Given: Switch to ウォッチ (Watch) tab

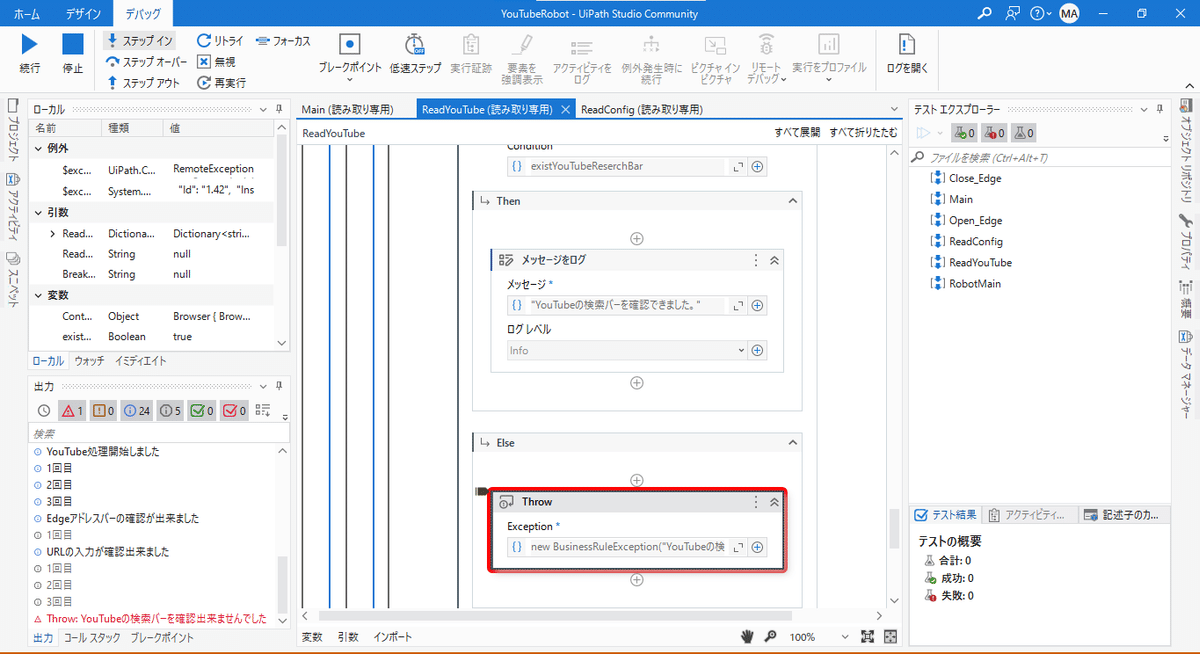Looking at the screenshot, I should pyautogui.click(x=89, y=361).
